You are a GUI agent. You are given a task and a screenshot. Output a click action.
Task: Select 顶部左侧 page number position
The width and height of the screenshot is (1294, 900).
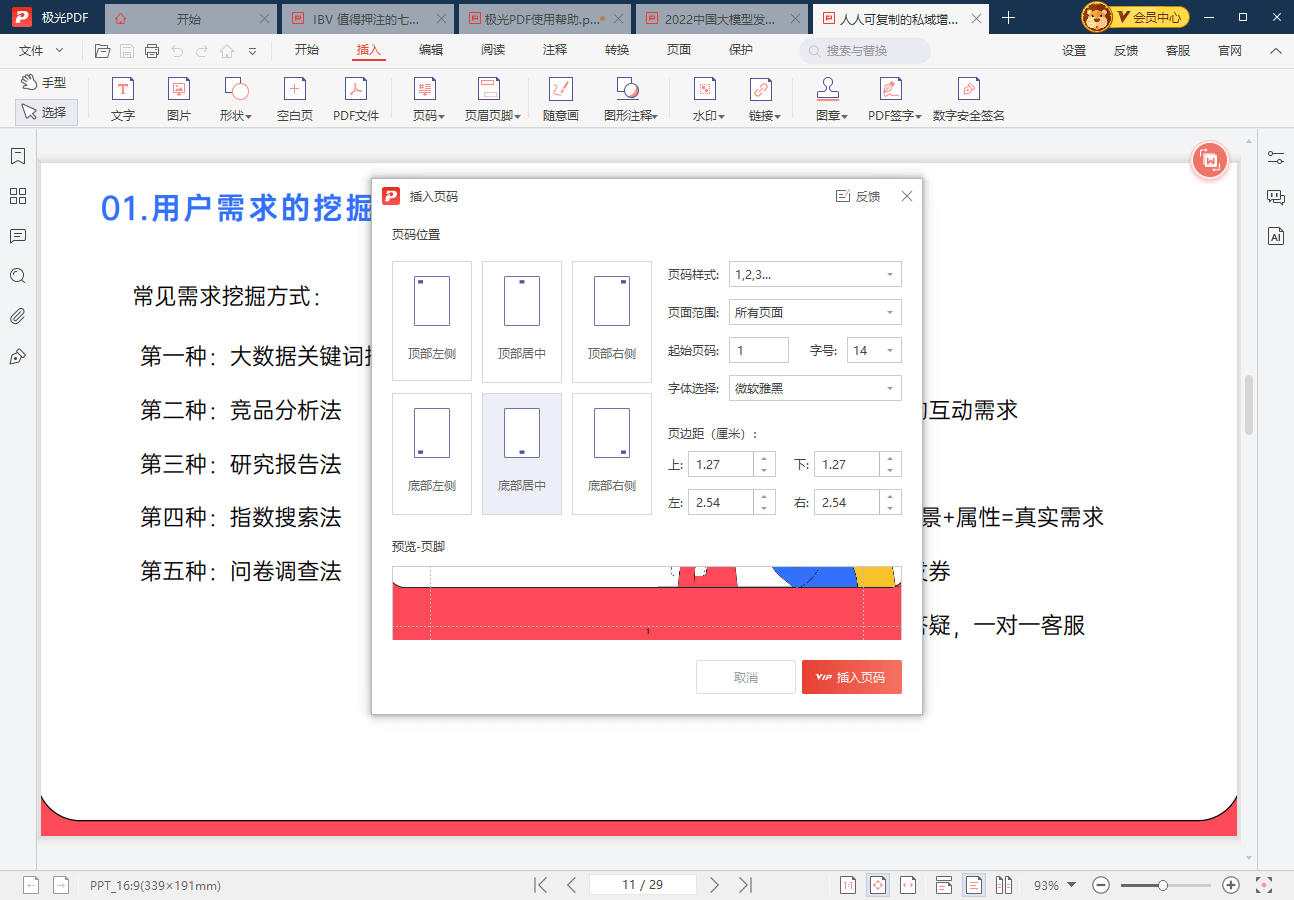pyautogui.click(x=432, y=321)
